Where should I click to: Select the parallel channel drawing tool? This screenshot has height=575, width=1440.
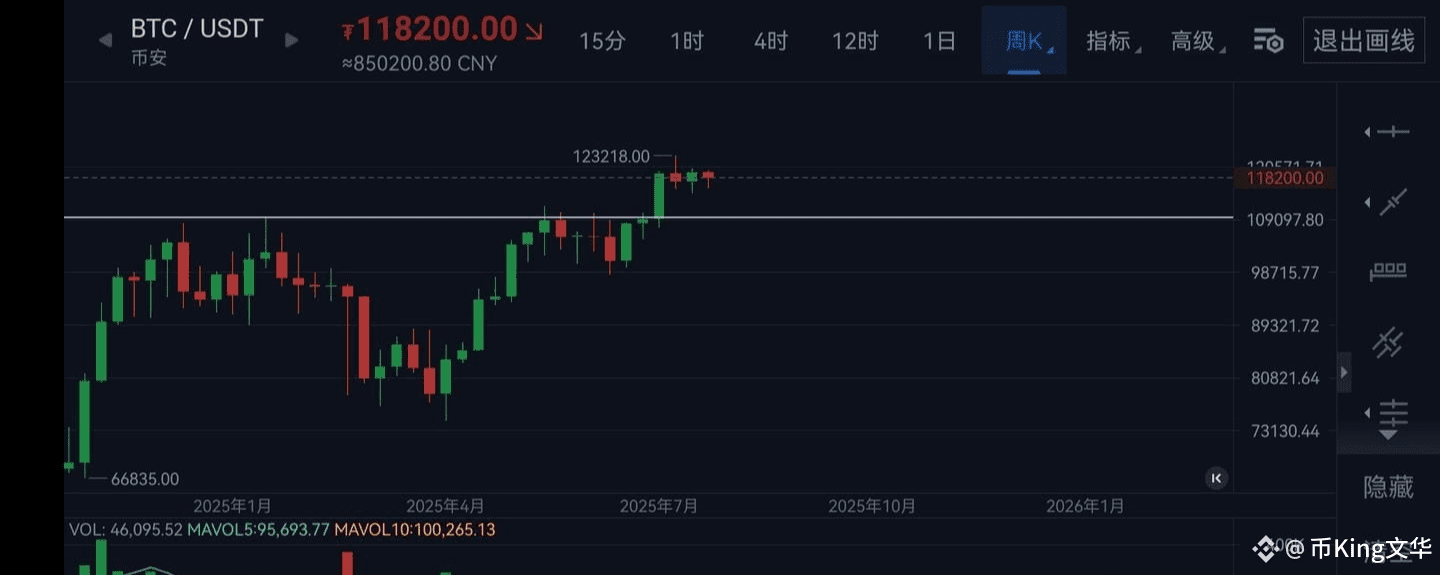[1388, 343]
